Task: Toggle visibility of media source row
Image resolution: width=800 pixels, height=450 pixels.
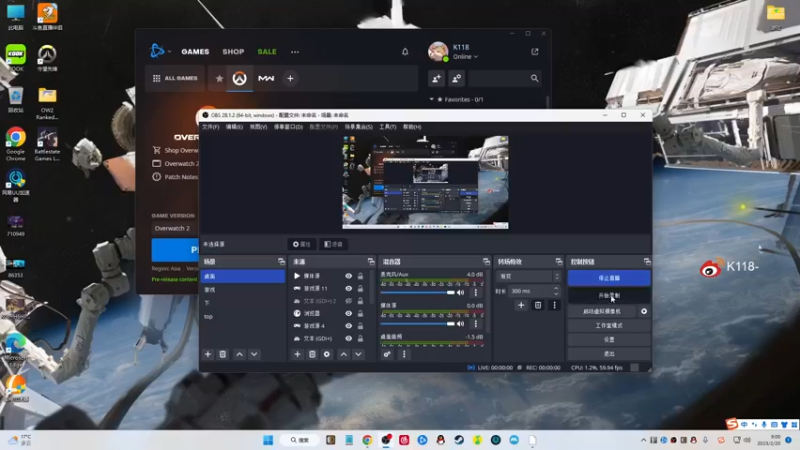Action: [x=348, y=276]
